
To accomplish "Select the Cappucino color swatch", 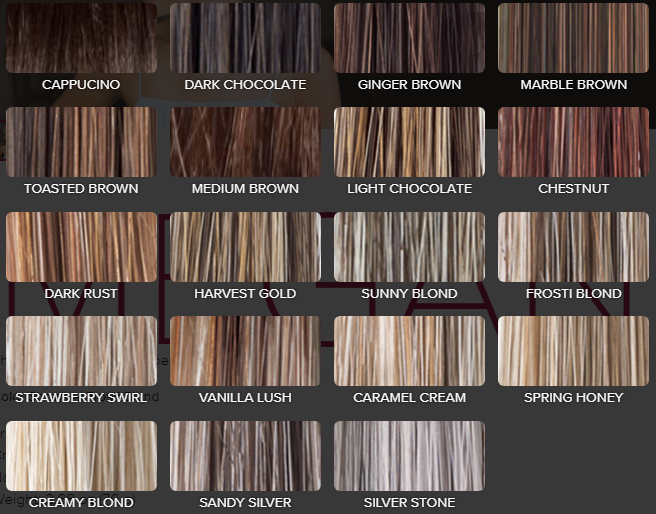I will [81, 38].
